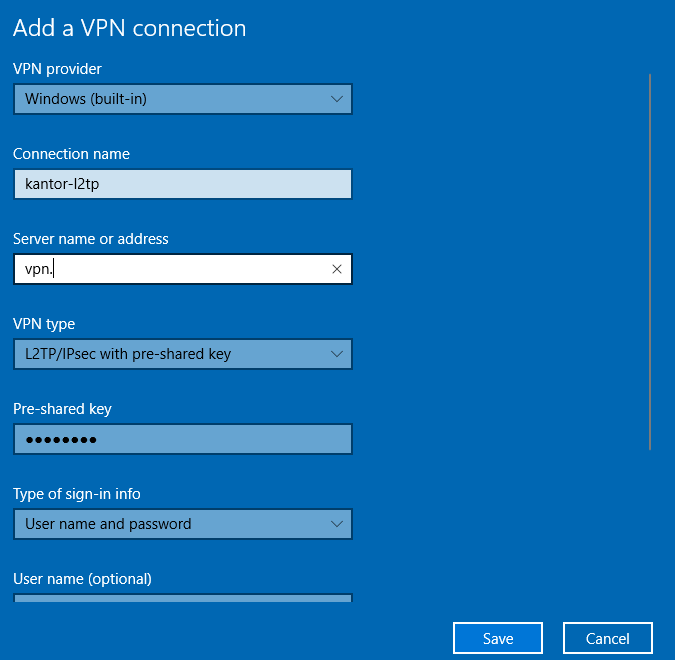Click the chevron on User name and password
This screenshot has height=660, width=675.
tap(337, 524)
